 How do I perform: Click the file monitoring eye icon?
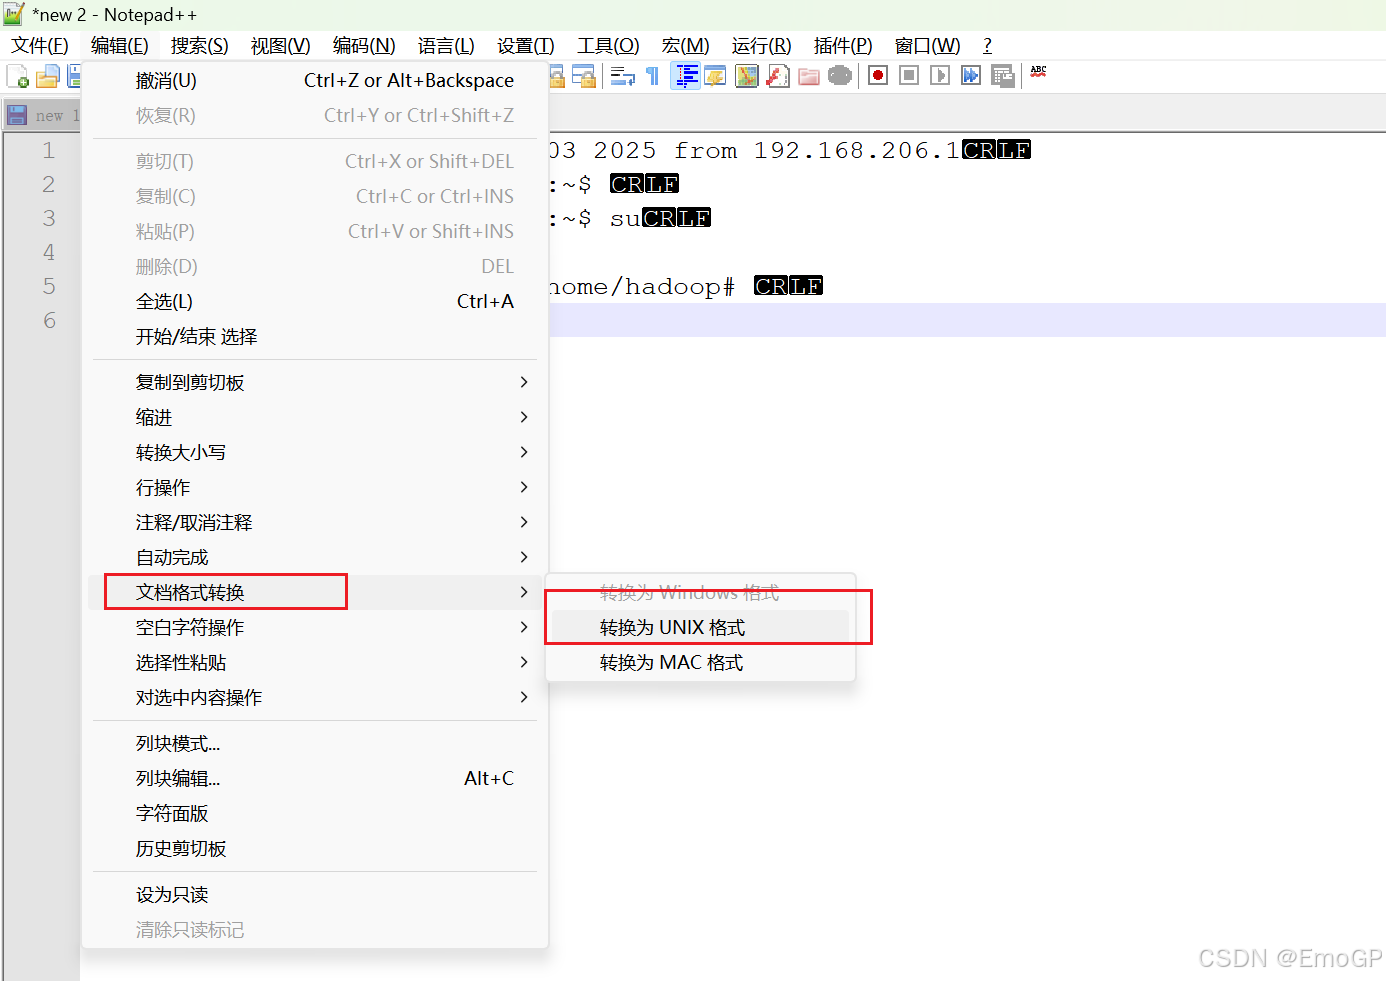(840, 76)
